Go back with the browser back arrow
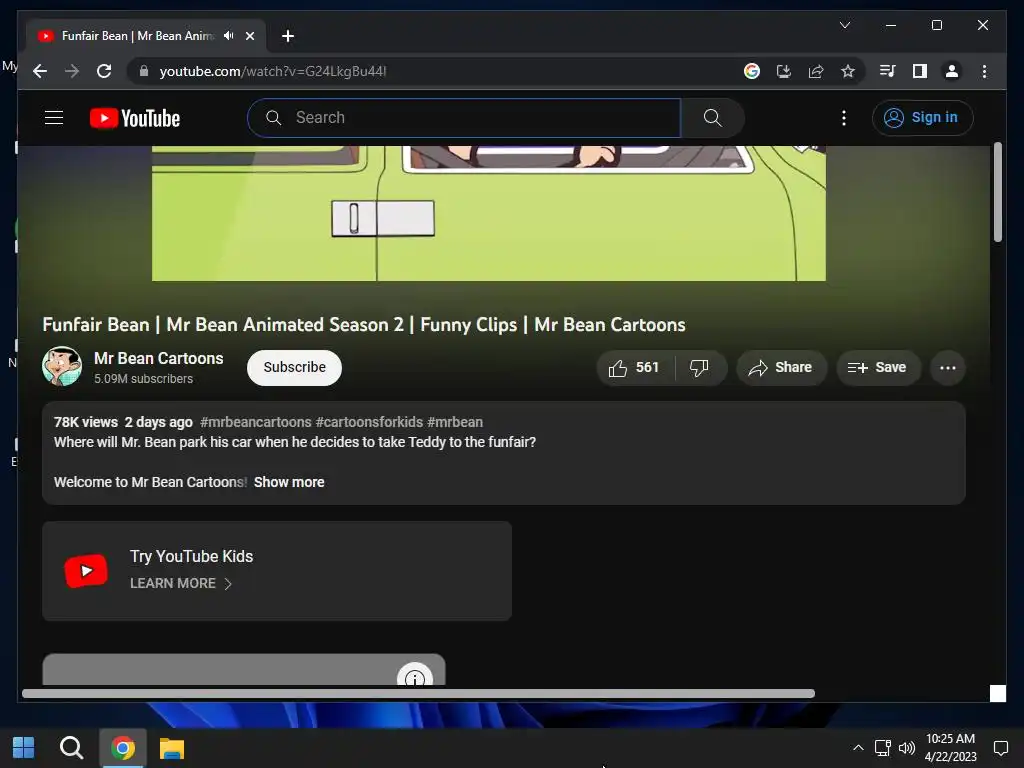The width and height of the screenshot is (1024, 768). pyautogui.click(x=40, y=71)
